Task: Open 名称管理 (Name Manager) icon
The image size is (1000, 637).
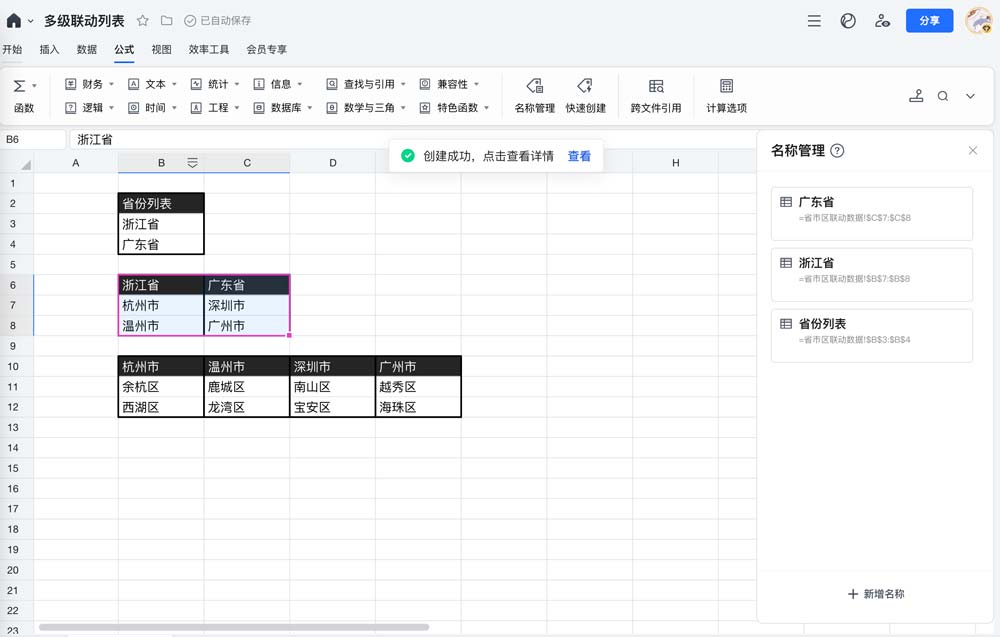Action: click(x=534, y=87)
